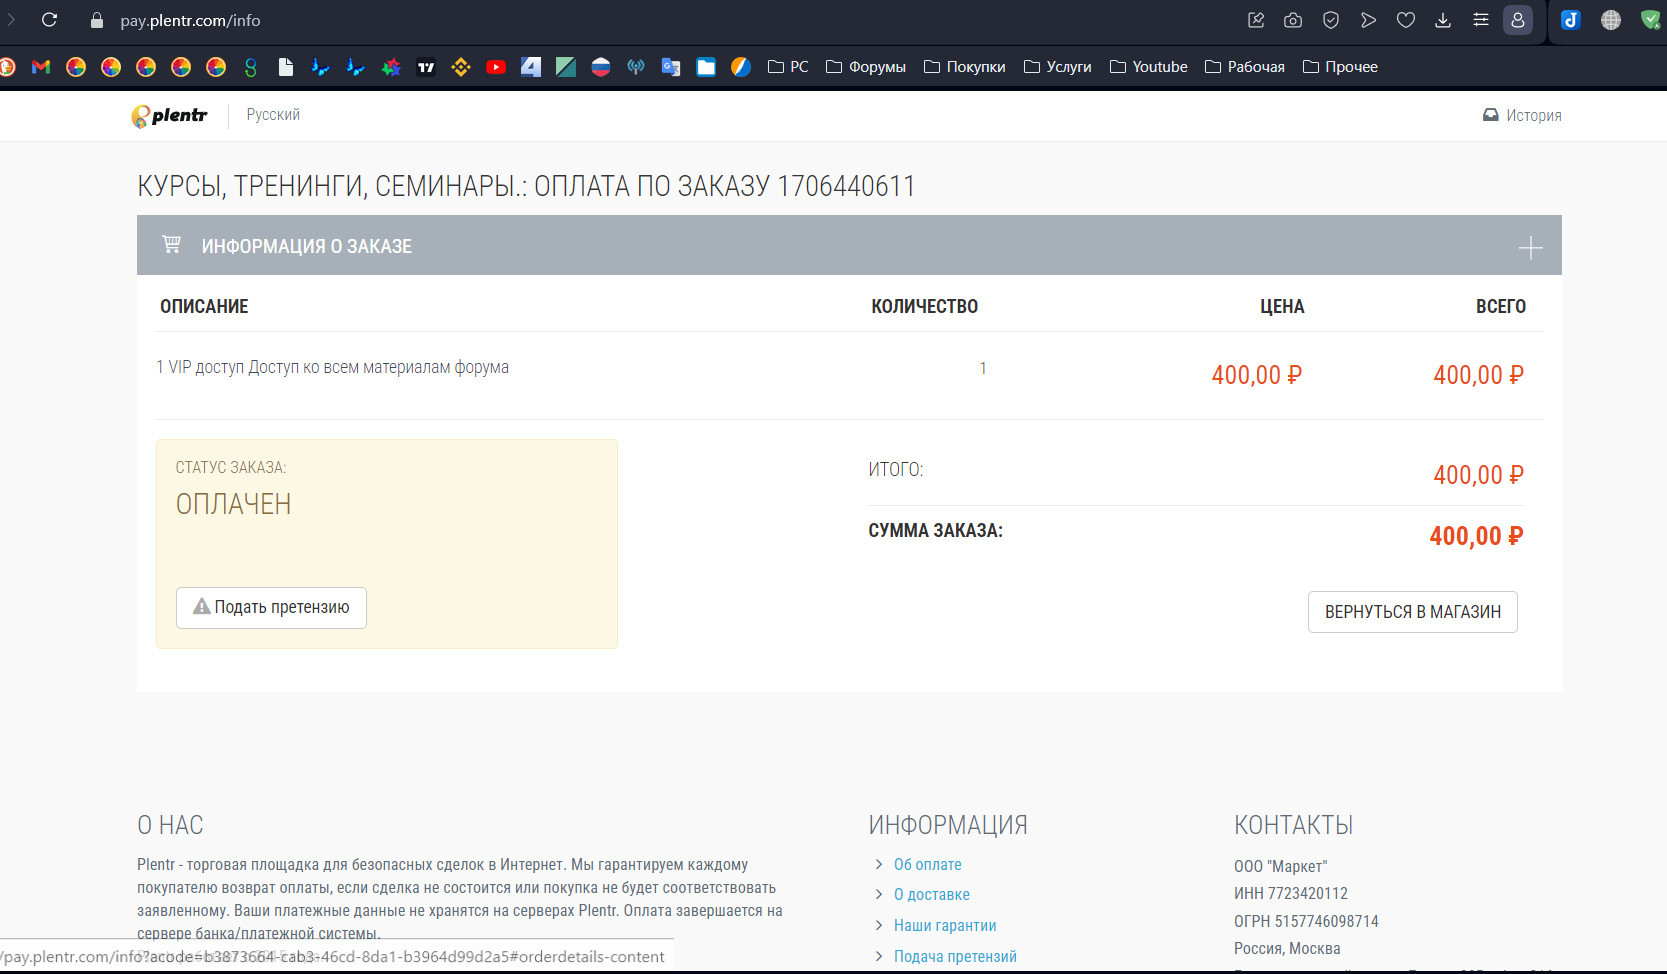Click the КОЛИЧЕСТВО column header

point(925,306)
